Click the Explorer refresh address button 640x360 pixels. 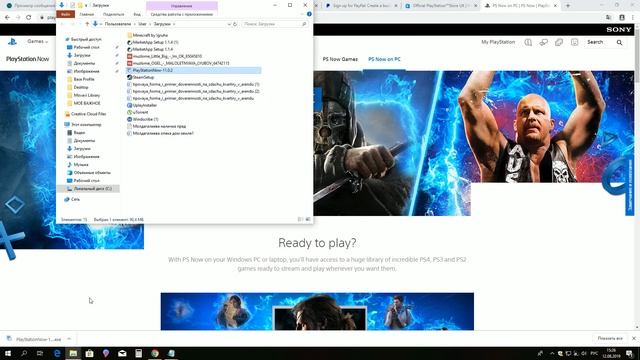(x=235, y=24)
